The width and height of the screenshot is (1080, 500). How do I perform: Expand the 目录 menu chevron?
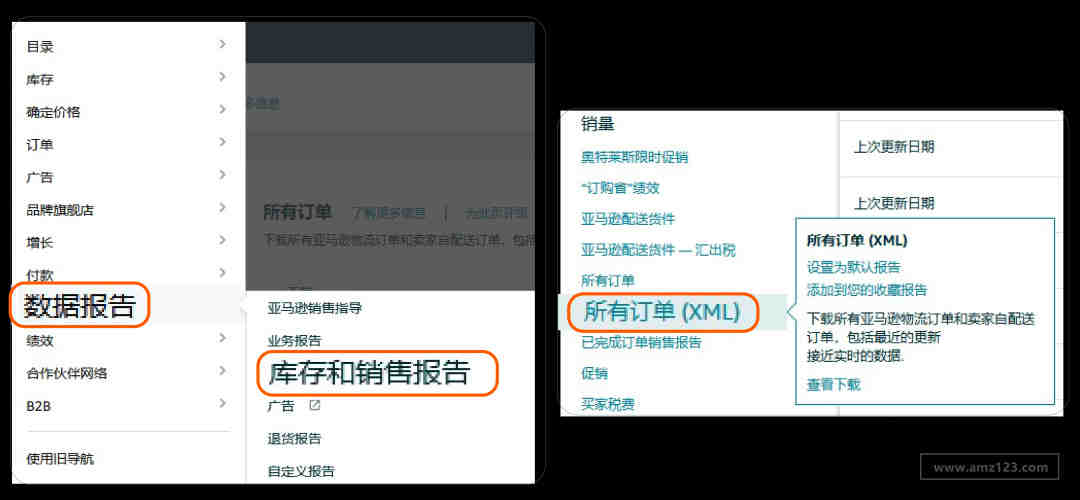click(x=222, y=45)
